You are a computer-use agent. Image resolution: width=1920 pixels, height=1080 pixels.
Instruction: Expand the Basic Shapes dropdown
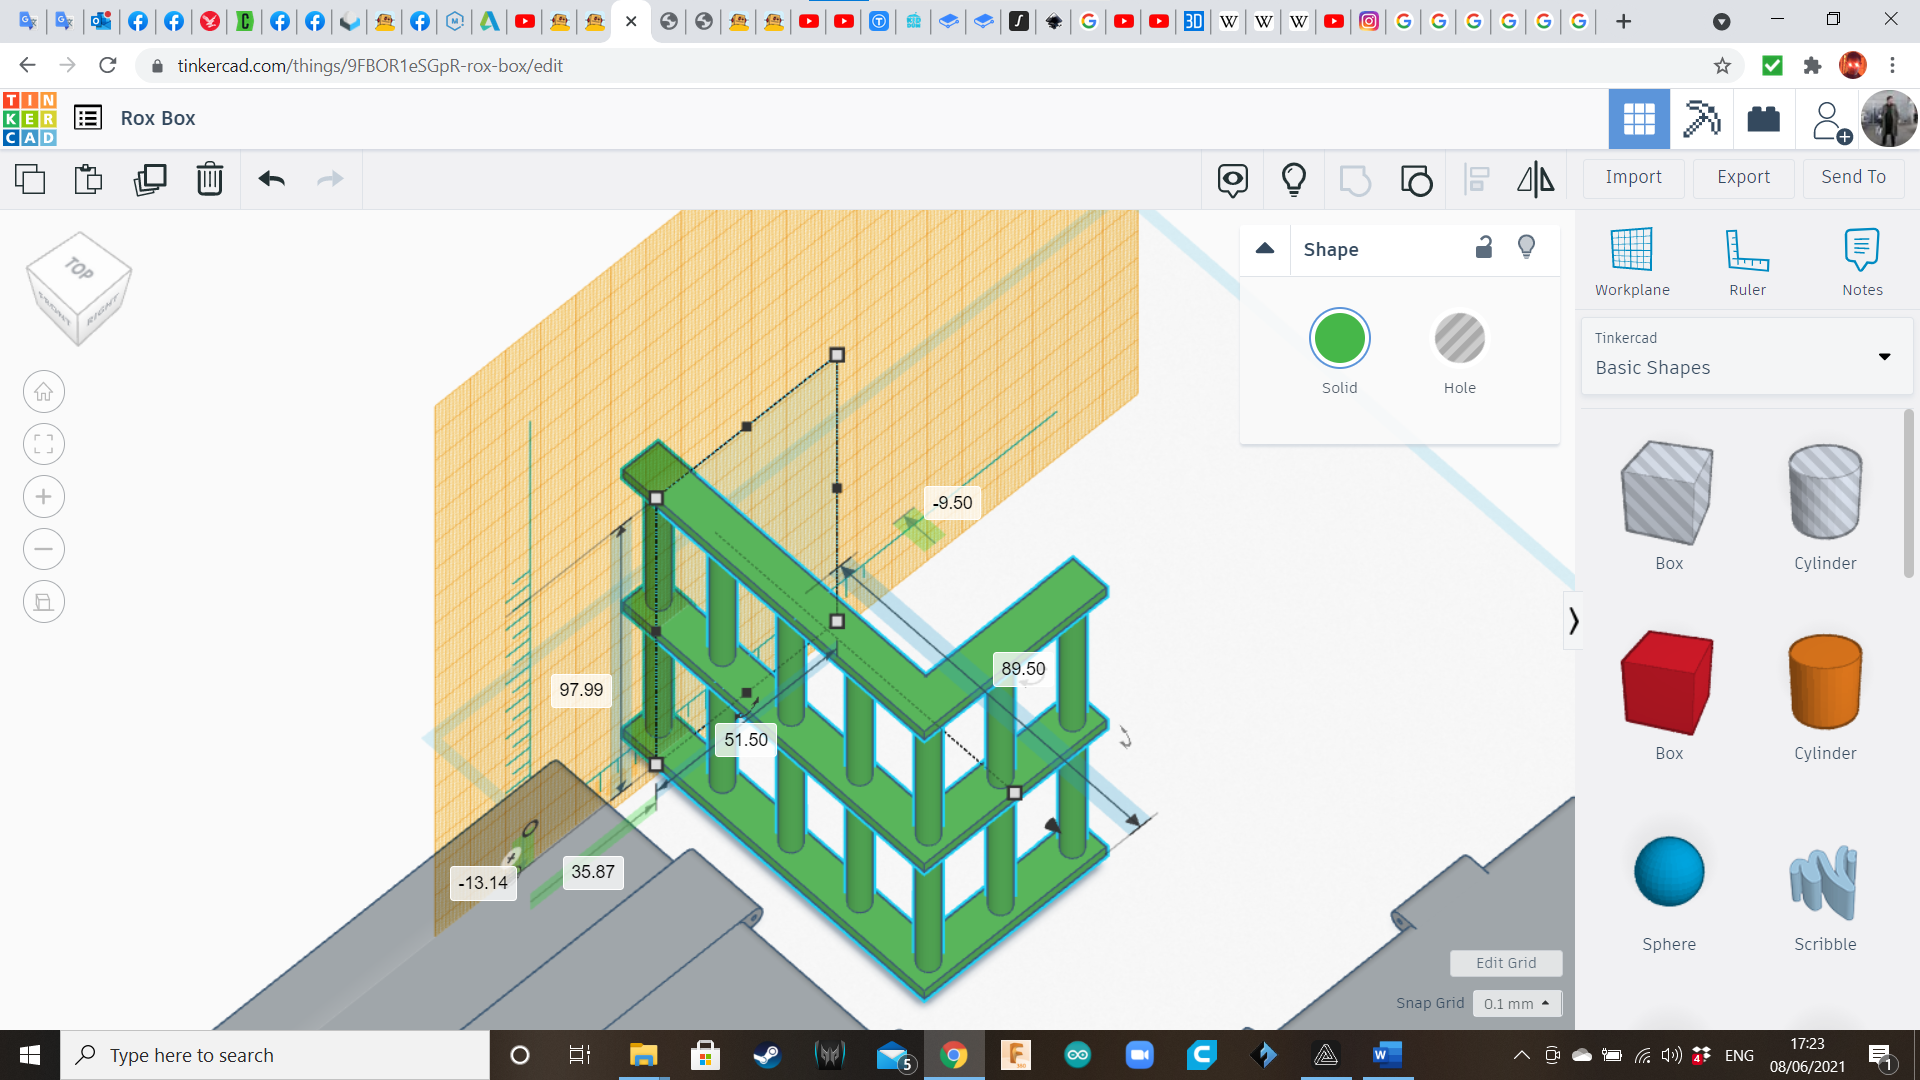point(1884,357)
